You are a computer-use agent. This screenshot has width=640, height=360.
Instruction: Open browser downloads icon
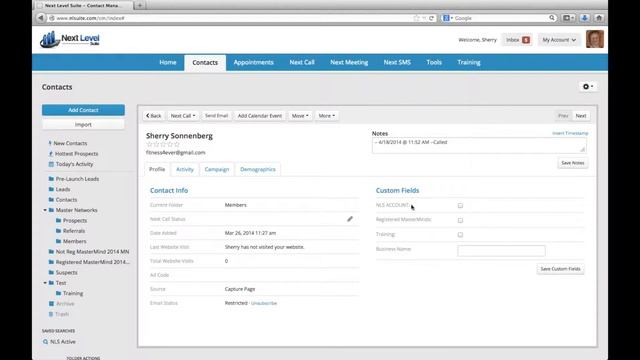coord(584,18)
